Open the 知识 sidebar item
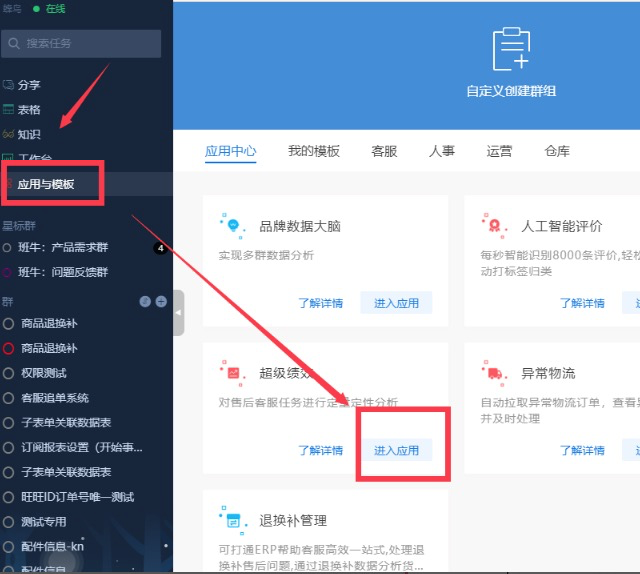The height and width of the screenshot is (574, 640). pos(29,134)
